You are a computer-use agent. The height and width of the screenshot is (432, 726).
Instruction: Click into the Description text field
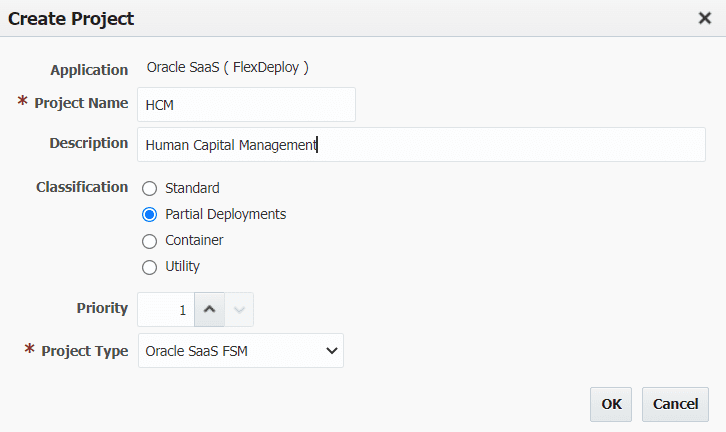point(421,144)
